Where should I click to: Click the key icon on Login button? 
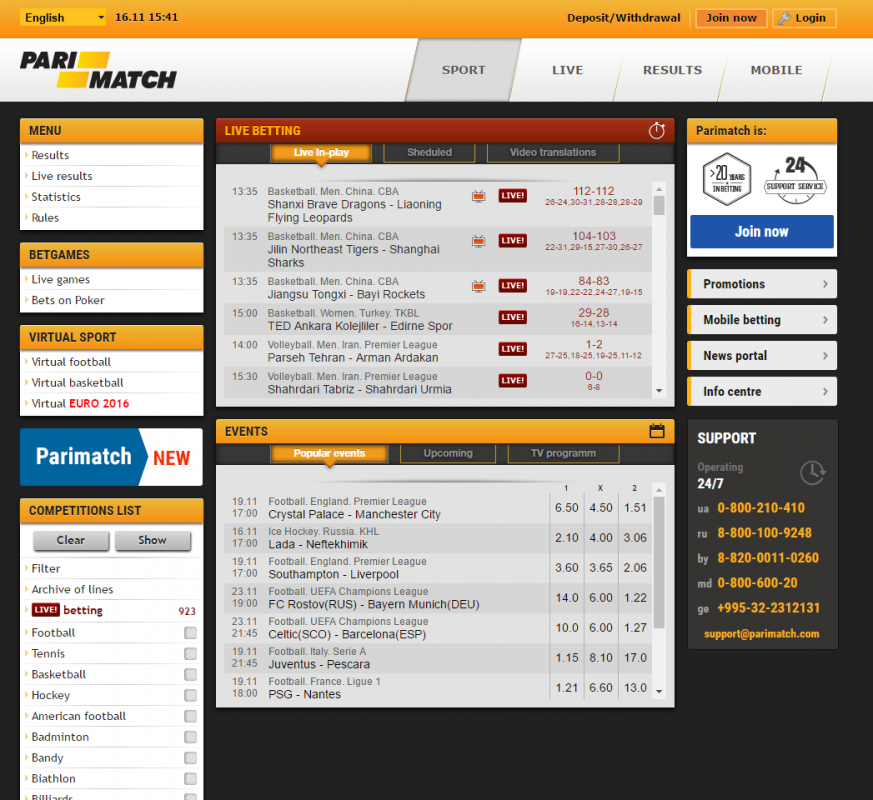(784, 18)
